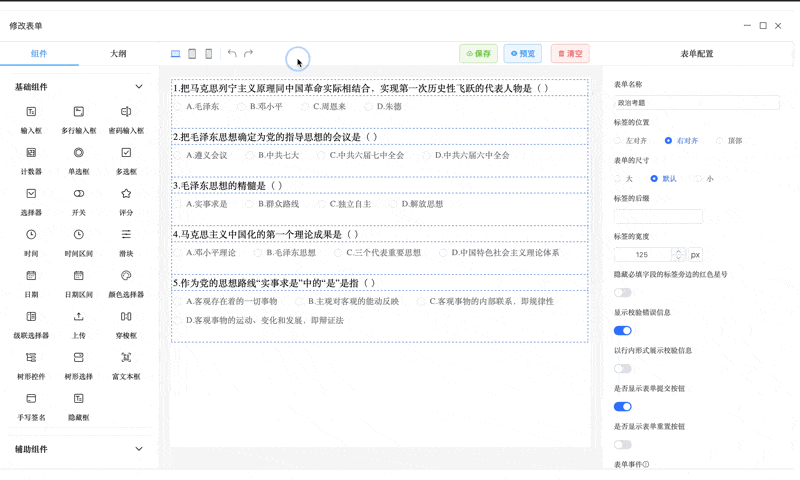Image resolution: width=800 pixels, height=480 pixels.
Task: Switch to desktop preview device icon
Action: pos(176,54)
